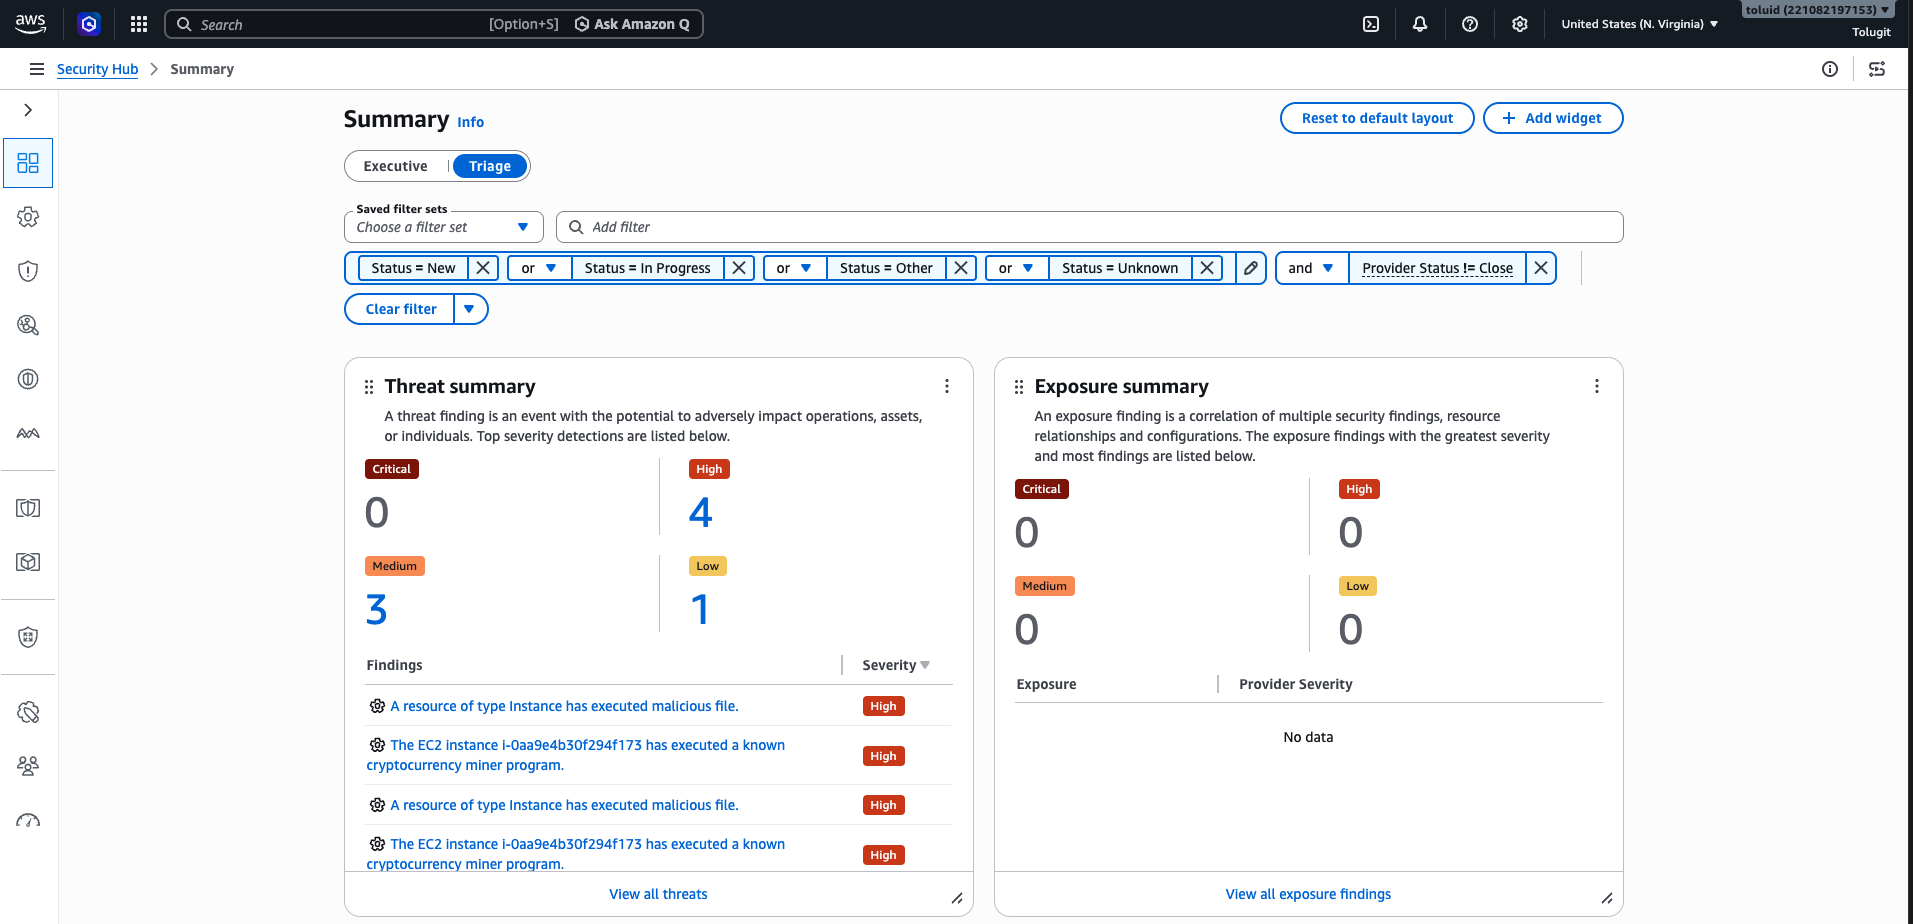Open the low severity threat count 1
The width and height of the screenshot is (1913, 924).
coord(700,610)
